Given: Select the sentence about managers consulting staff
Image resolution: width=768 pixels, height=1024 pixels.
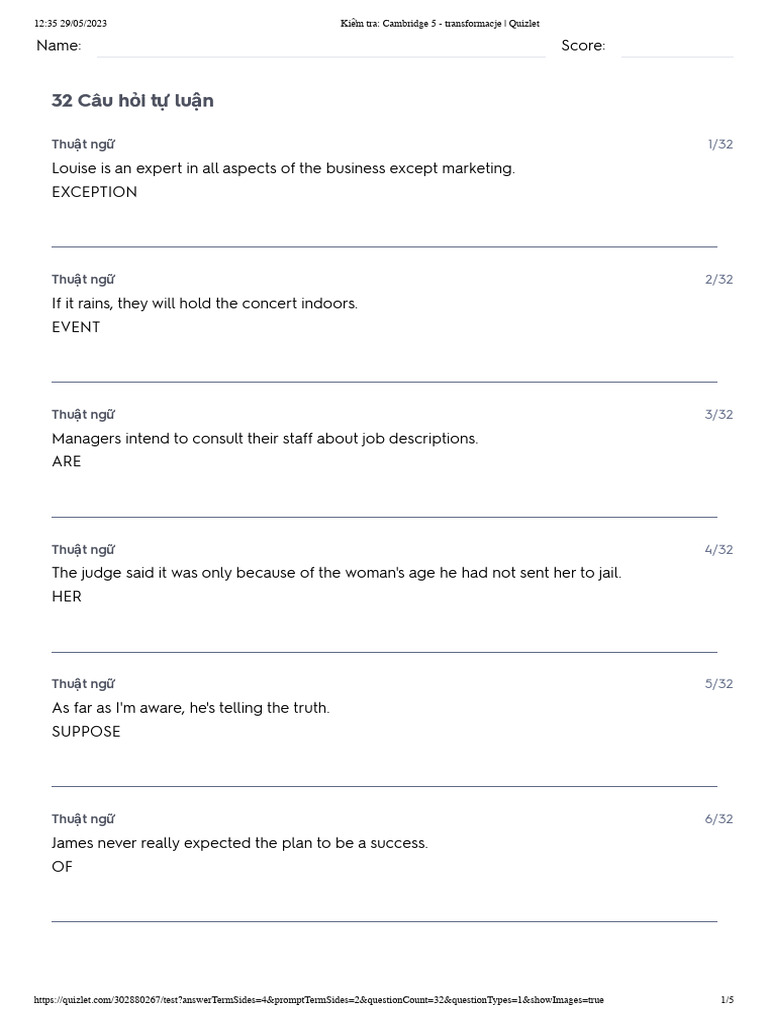Looking at the screenshot, I should click(265, 438).
